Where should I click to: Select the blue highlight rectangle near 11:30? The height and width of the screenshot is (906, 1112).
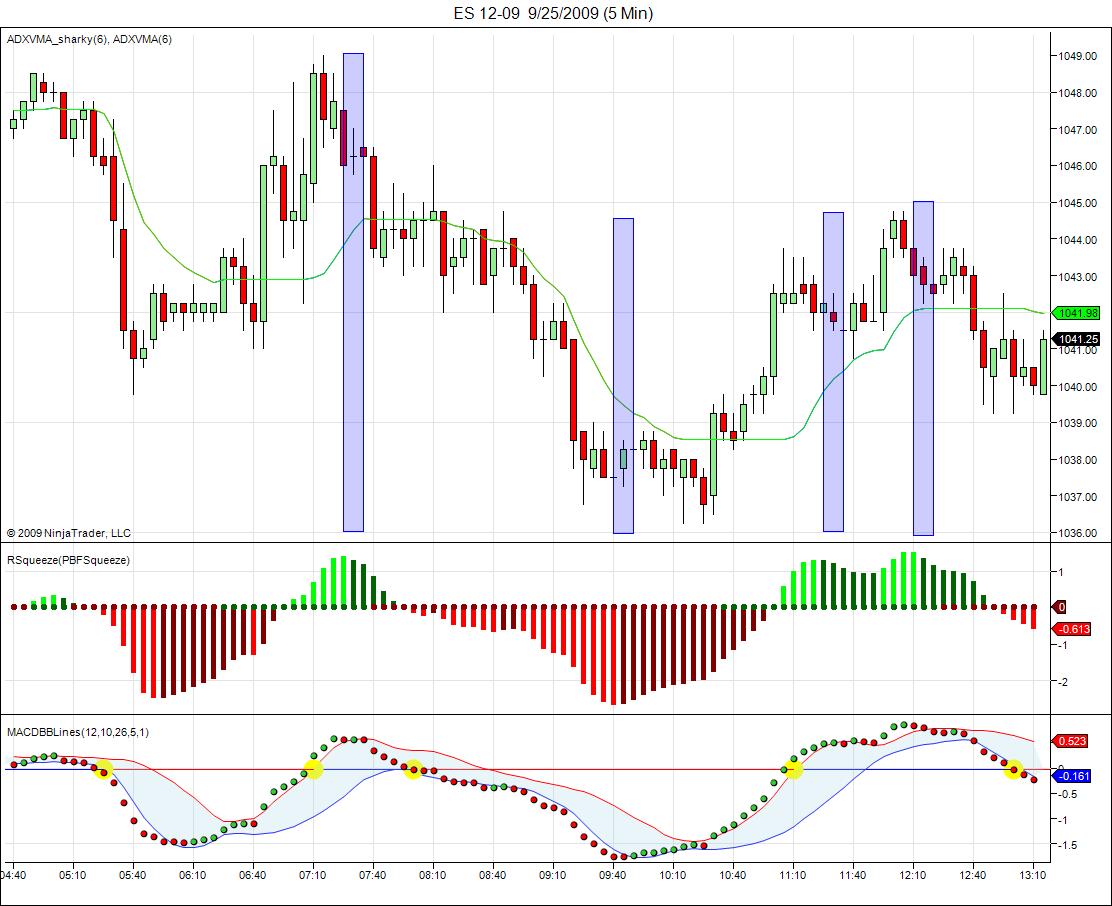(x=833, y=371)
